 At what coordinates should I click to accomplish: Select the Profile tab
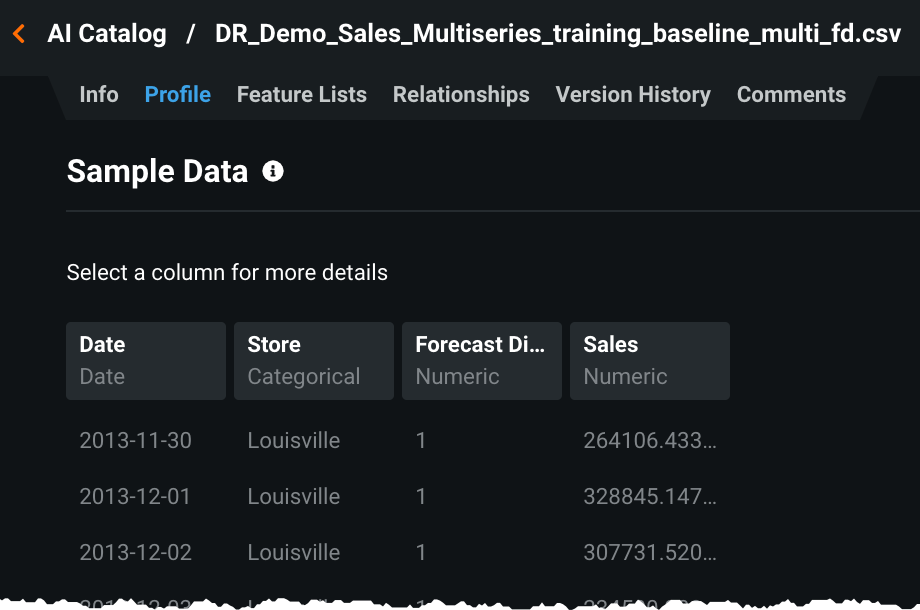point(178,95)
